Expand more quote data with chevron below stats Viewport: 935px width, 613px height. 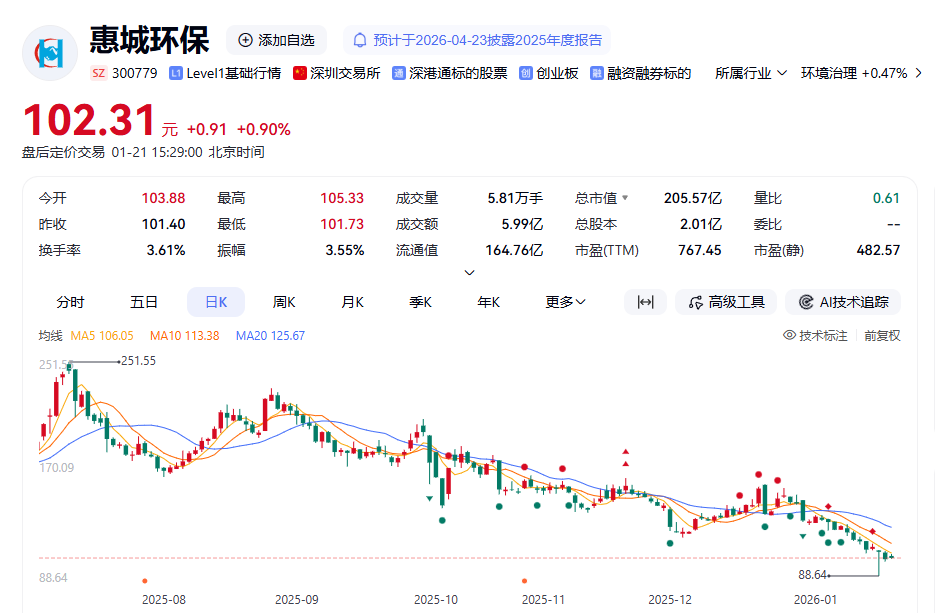click(x=469, y=272)
